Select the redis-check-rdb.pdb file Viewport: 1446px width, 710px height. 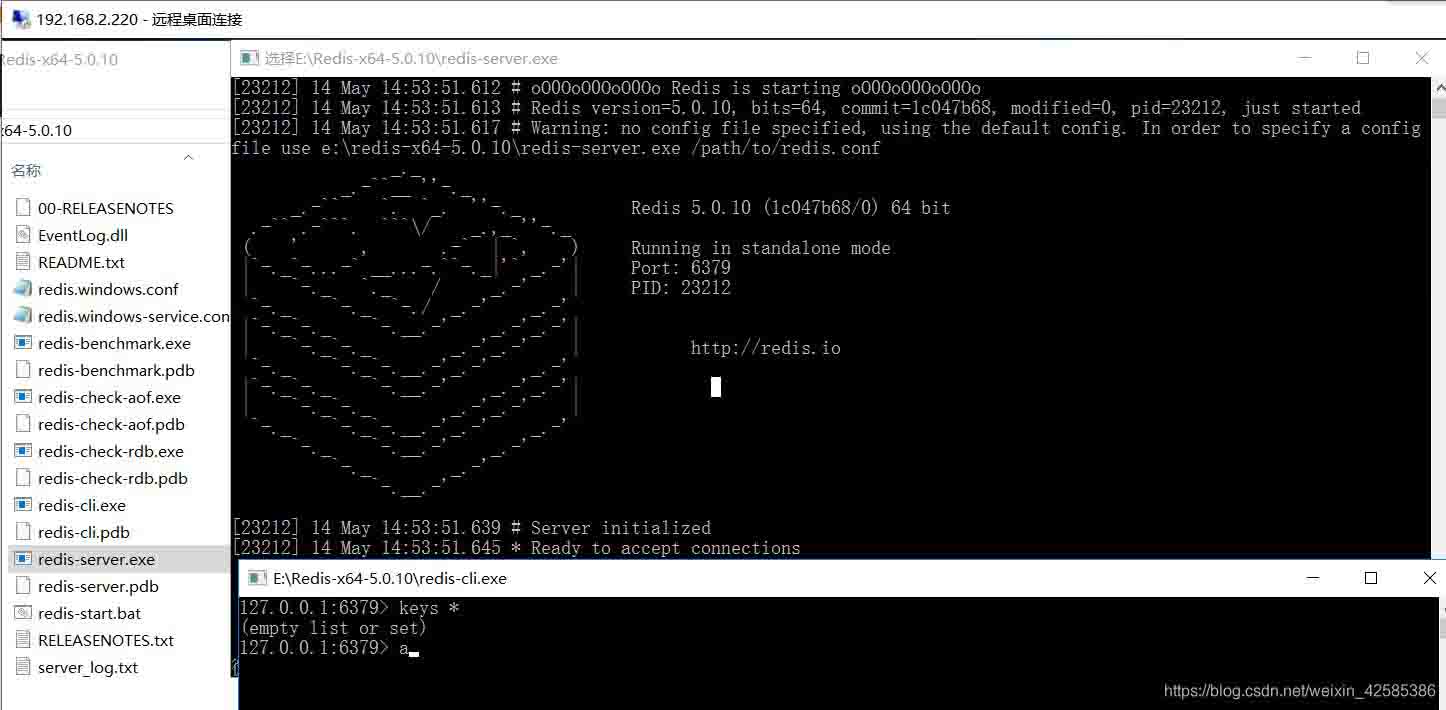tap(112, 478)
